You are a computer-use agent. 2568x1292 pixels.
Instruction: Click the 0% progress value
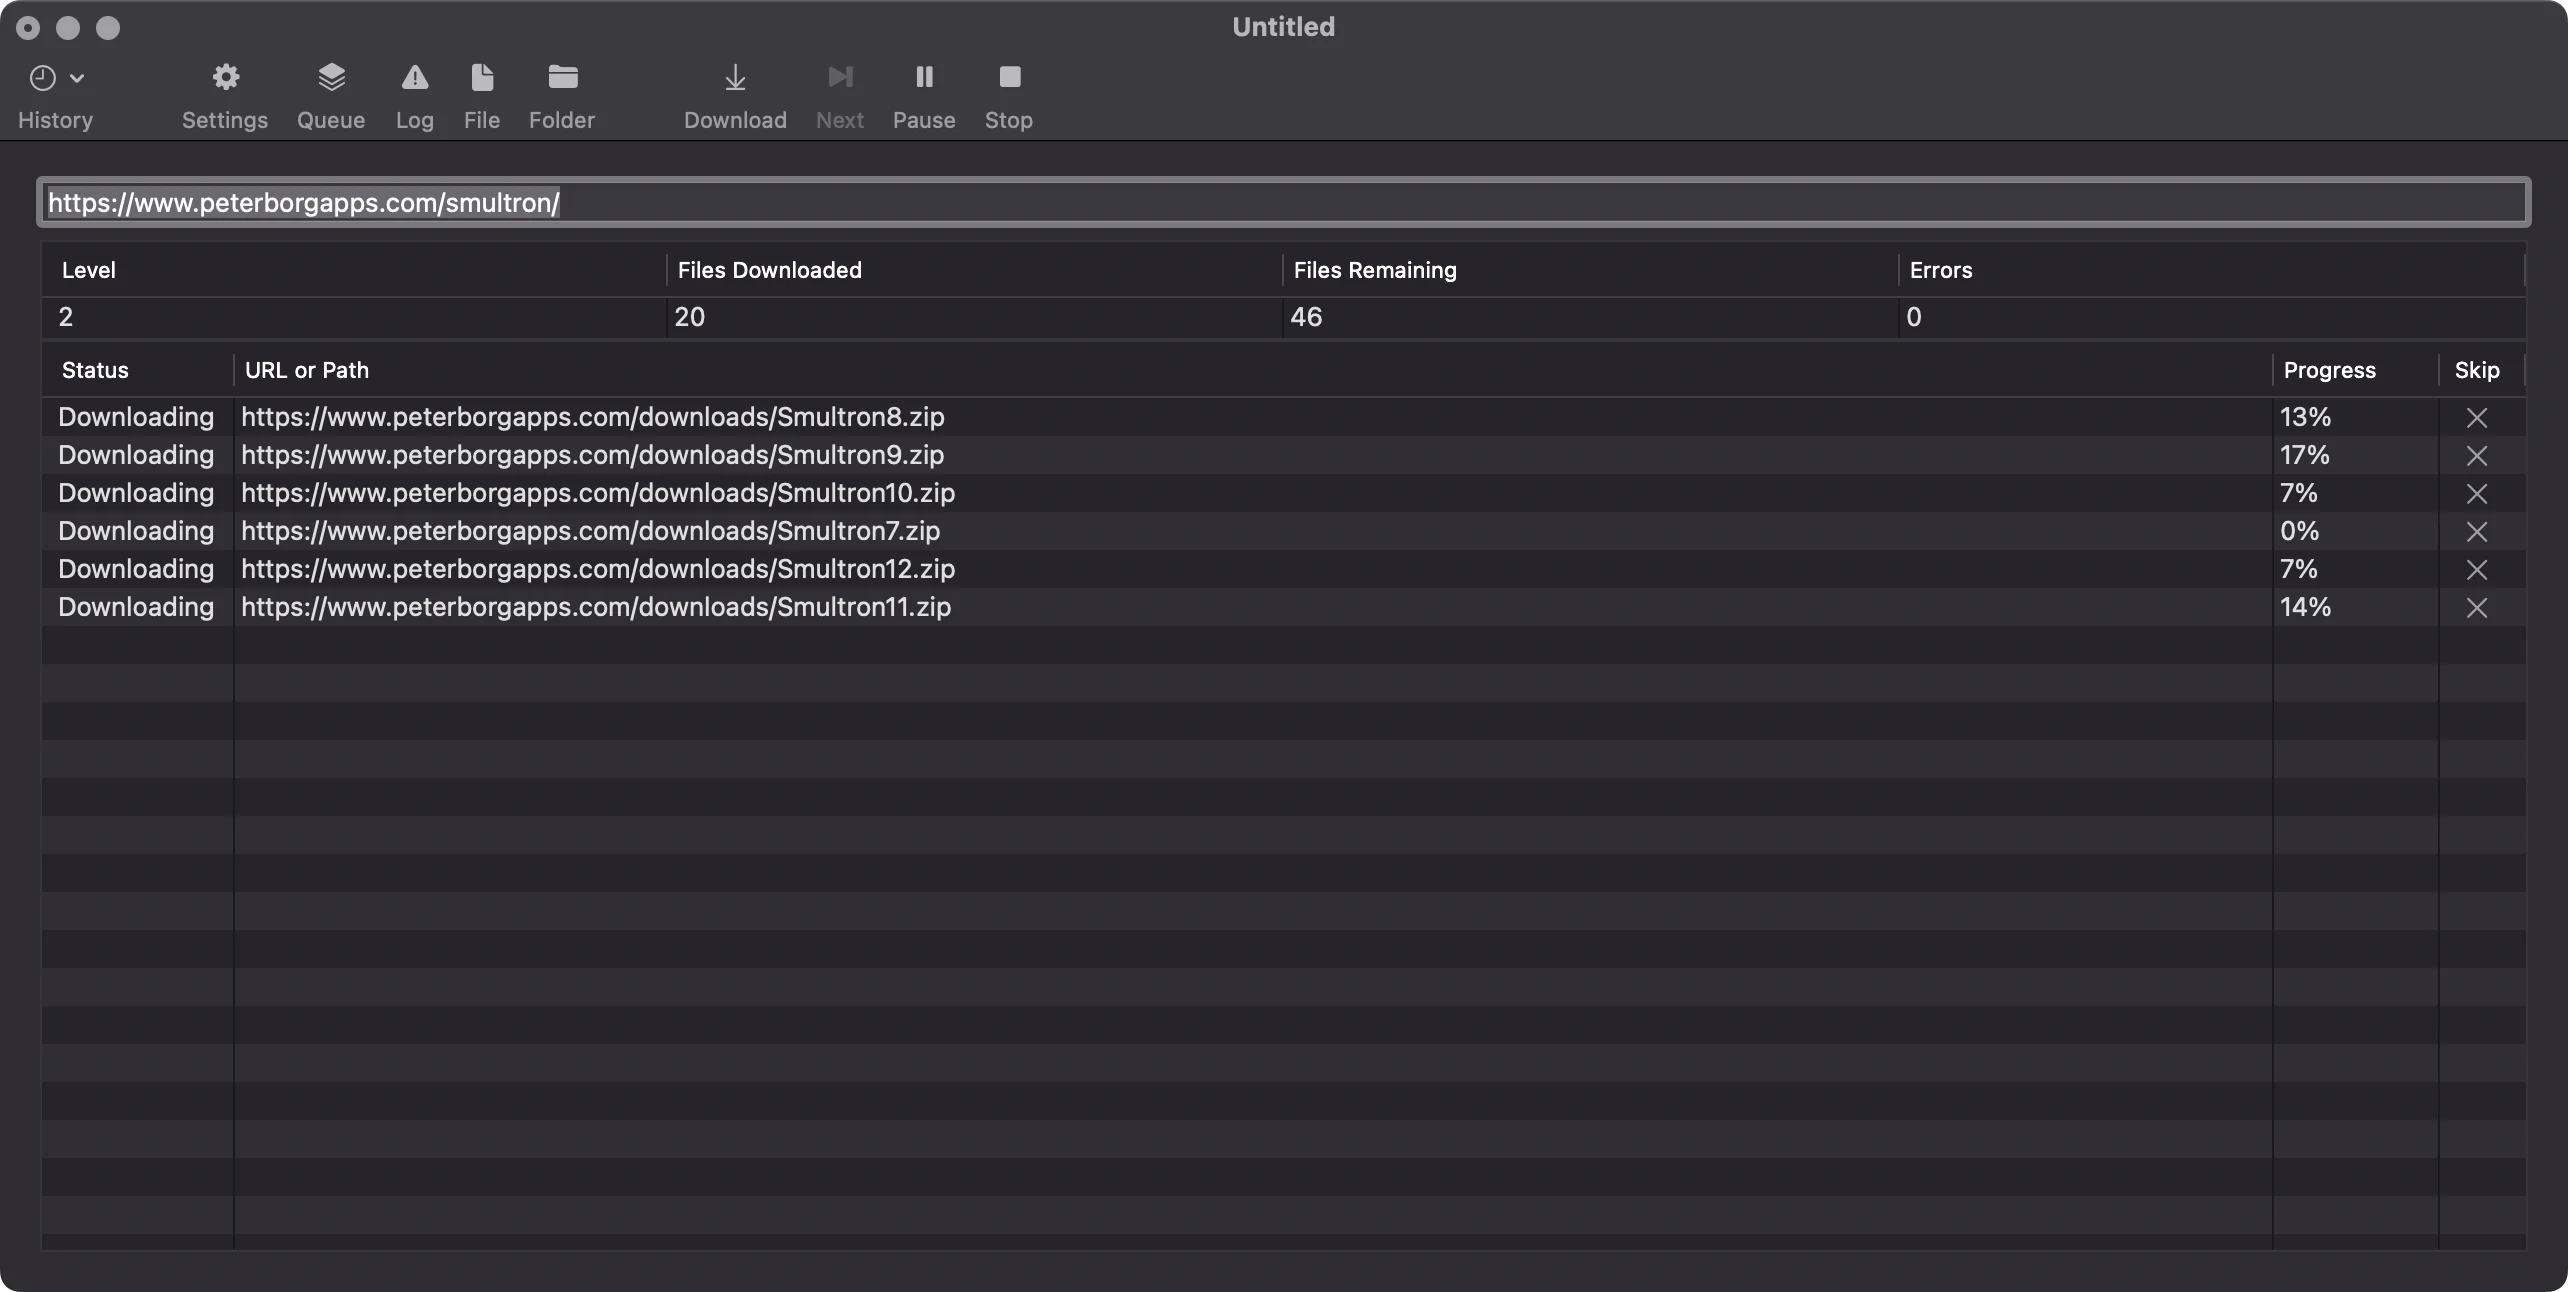2299,531
